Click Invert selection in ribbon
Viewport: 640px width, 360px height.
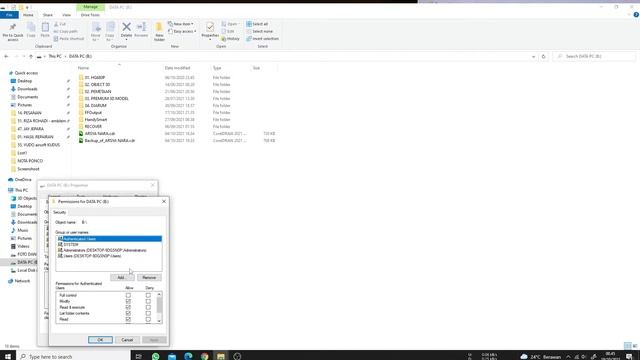tap(263, 39)
